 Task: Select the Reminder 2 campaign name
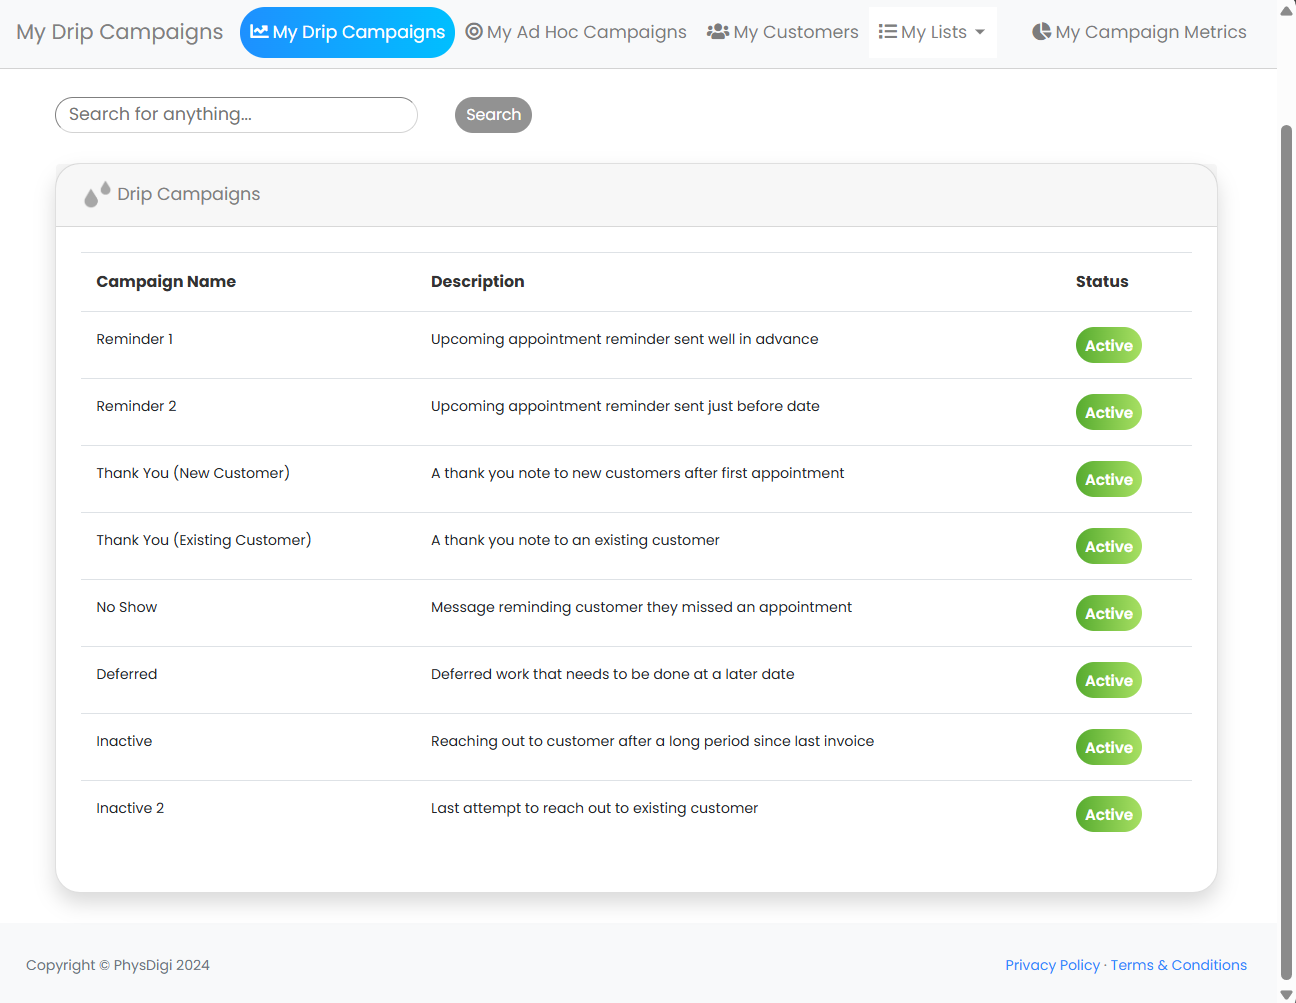pos(136,406)
